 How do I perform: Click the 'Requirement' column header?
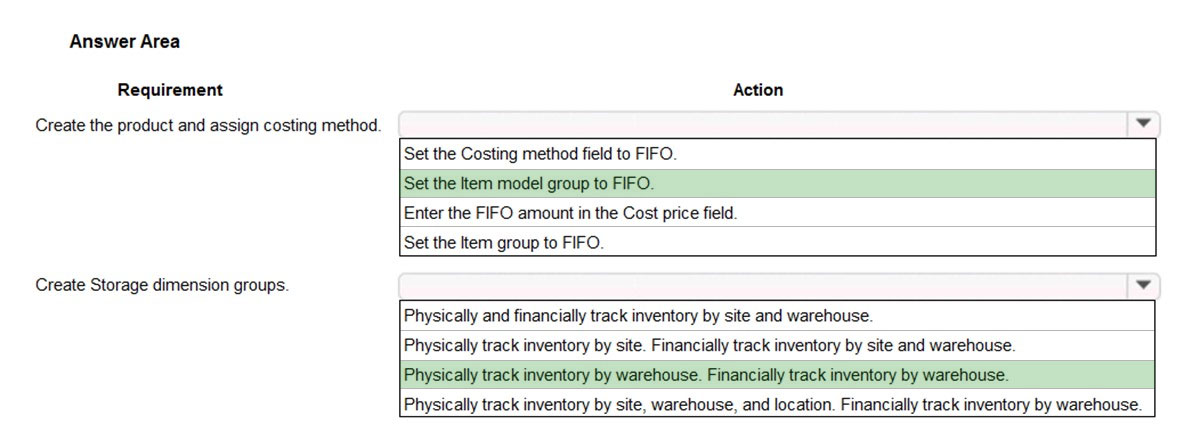pyautogui.click(x=170, y=90)
